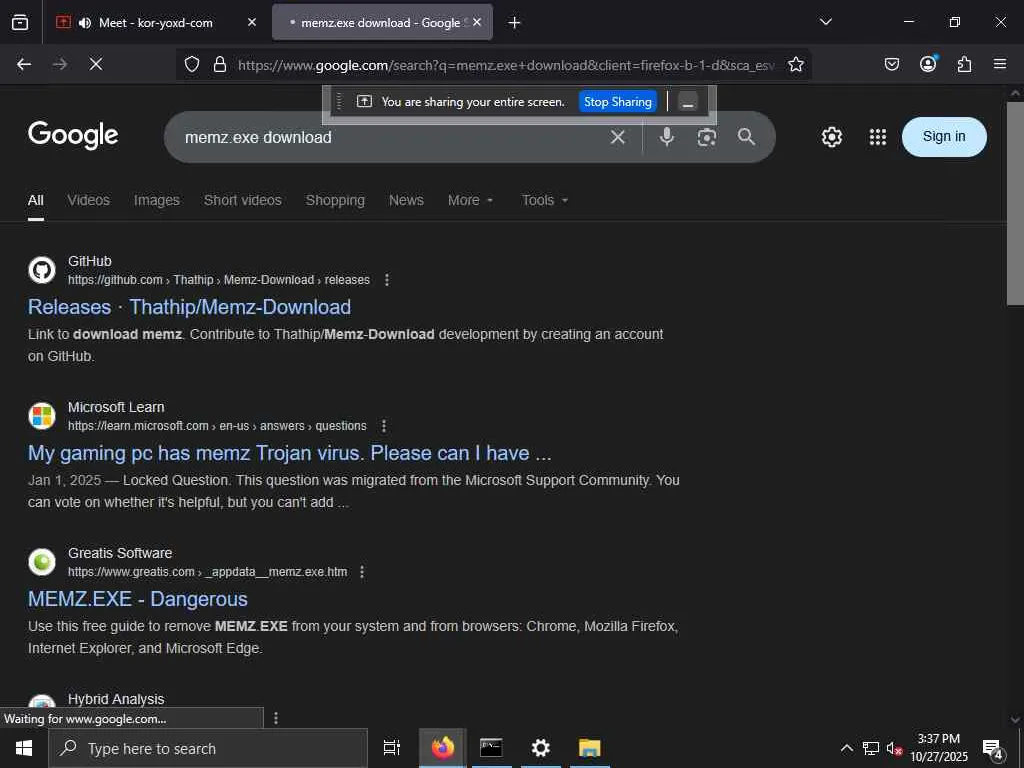
Task: Open Settings app from taskbar
Action: [x=541, y=748]
